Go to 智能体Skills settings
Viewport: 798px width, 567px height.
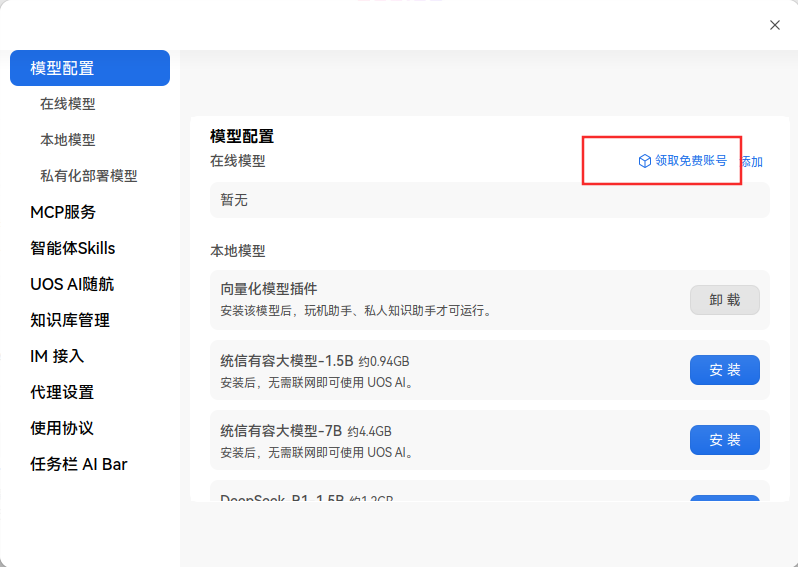click(72, 248)
